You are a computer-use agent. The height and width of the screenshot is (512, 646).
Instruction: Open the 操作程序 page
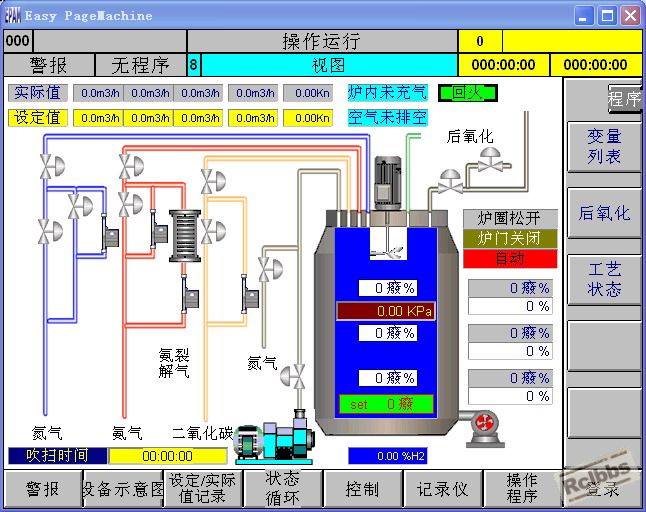[522, 489]
